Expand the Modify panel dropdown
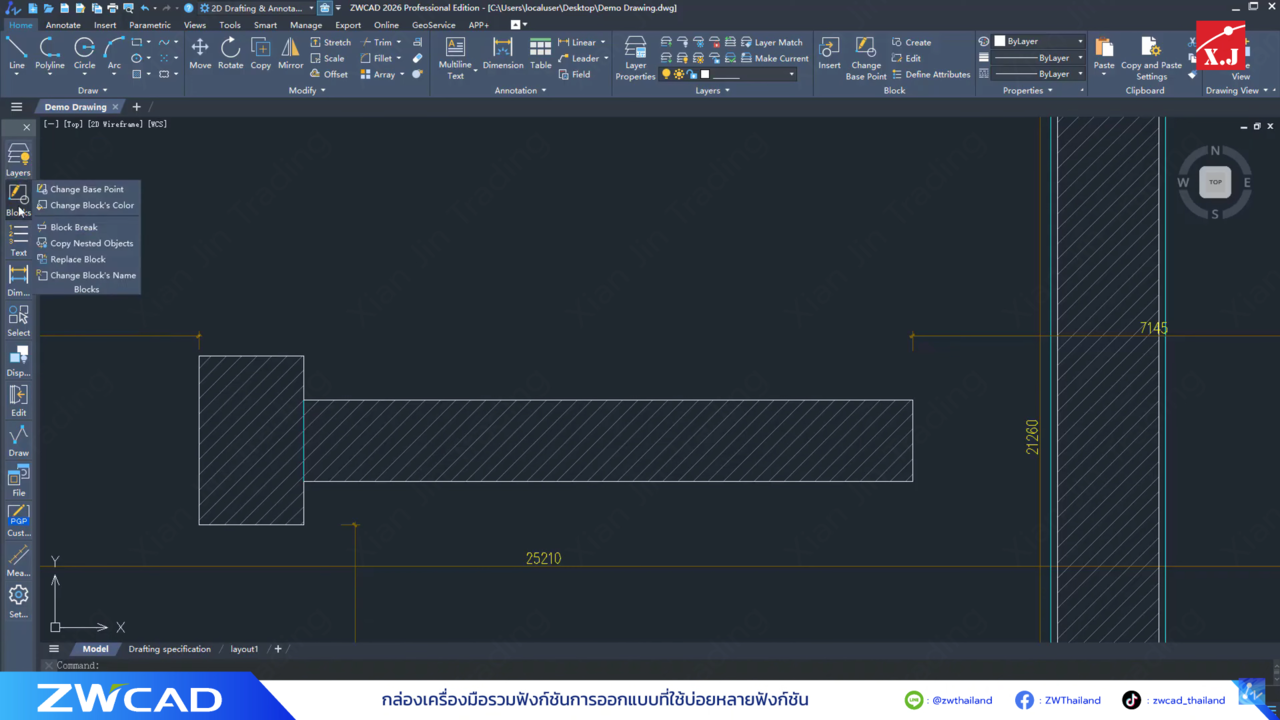Screen dimensions: 1280x720 pyautogui.click(x=307, y=90)
